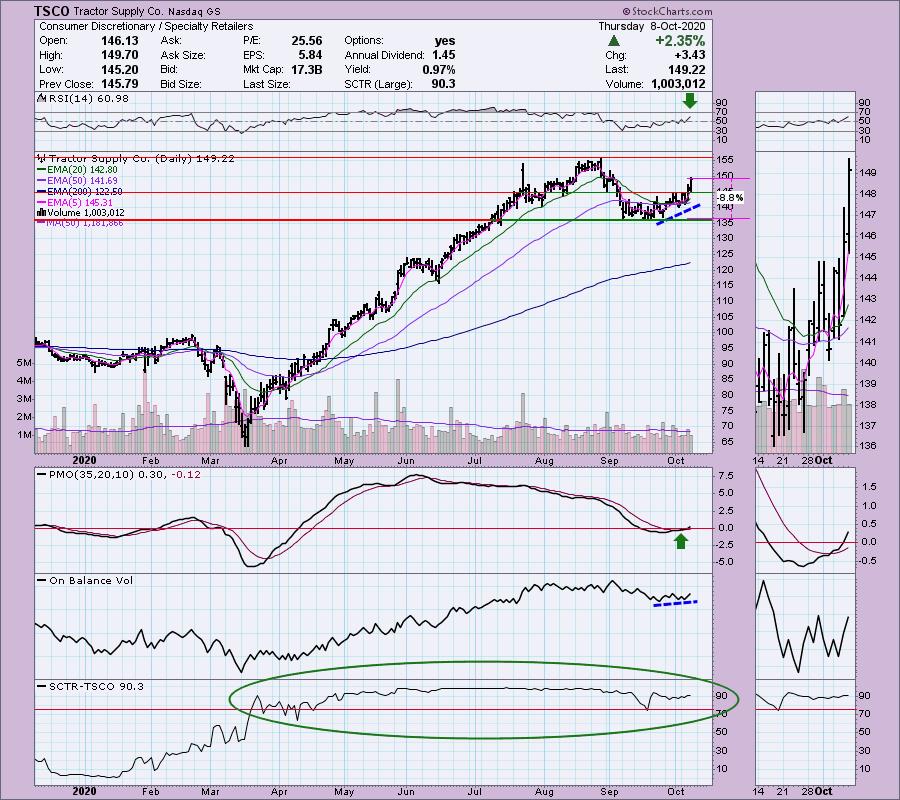Click the Mkt Cap value 17.3B
This screenshot has height=800, width=900.
coord(307,69)
